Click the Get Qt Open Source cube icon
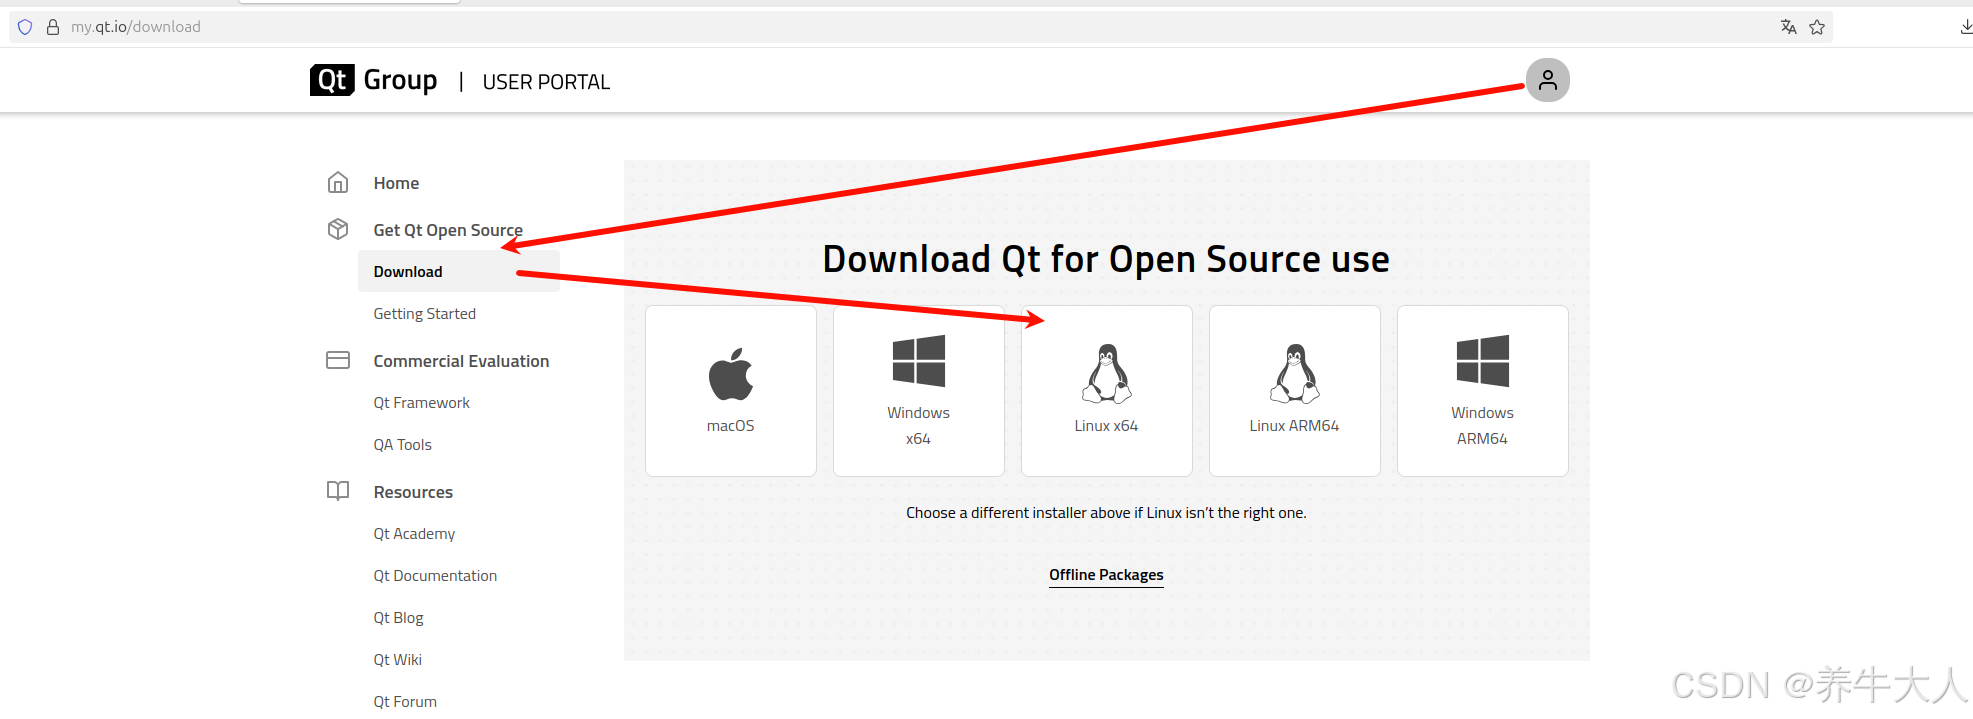This screenshot has width=1973, height=719. point(338,229)
